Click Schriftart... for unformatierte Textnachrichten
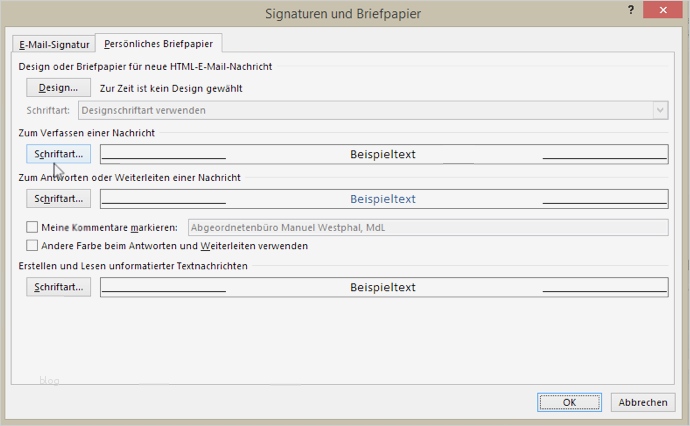This screenshot has height=426, width=690. (x=58, y=287)
